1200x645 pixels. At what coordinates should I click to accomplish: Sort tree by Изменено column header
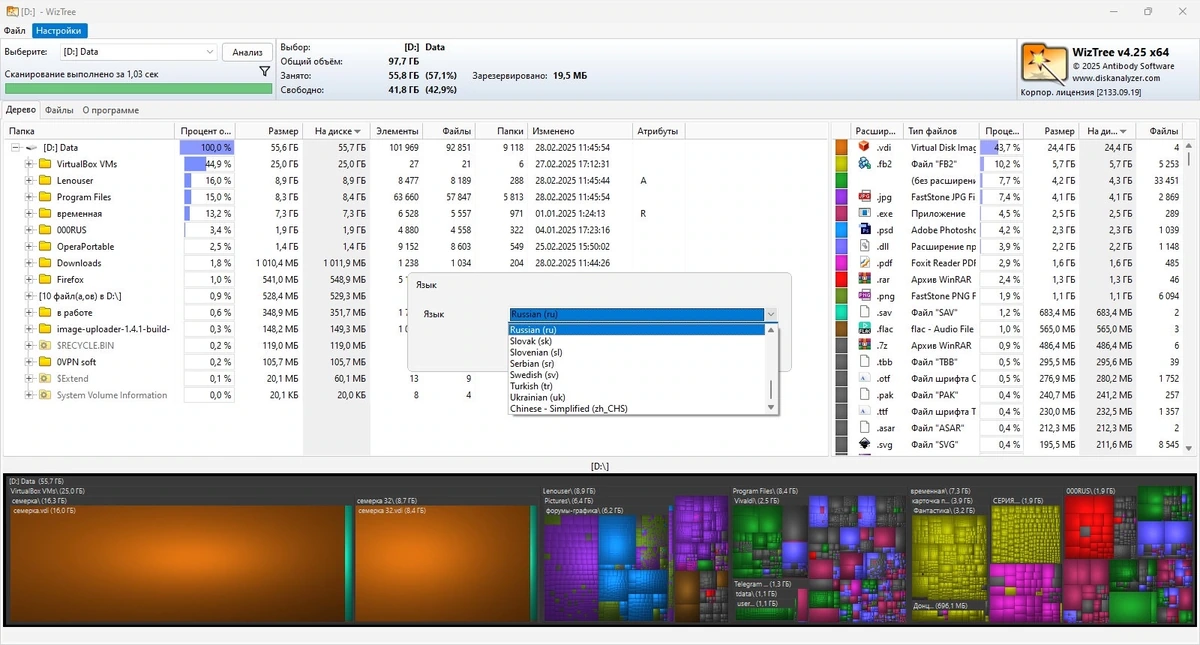(x=580, y=131)
